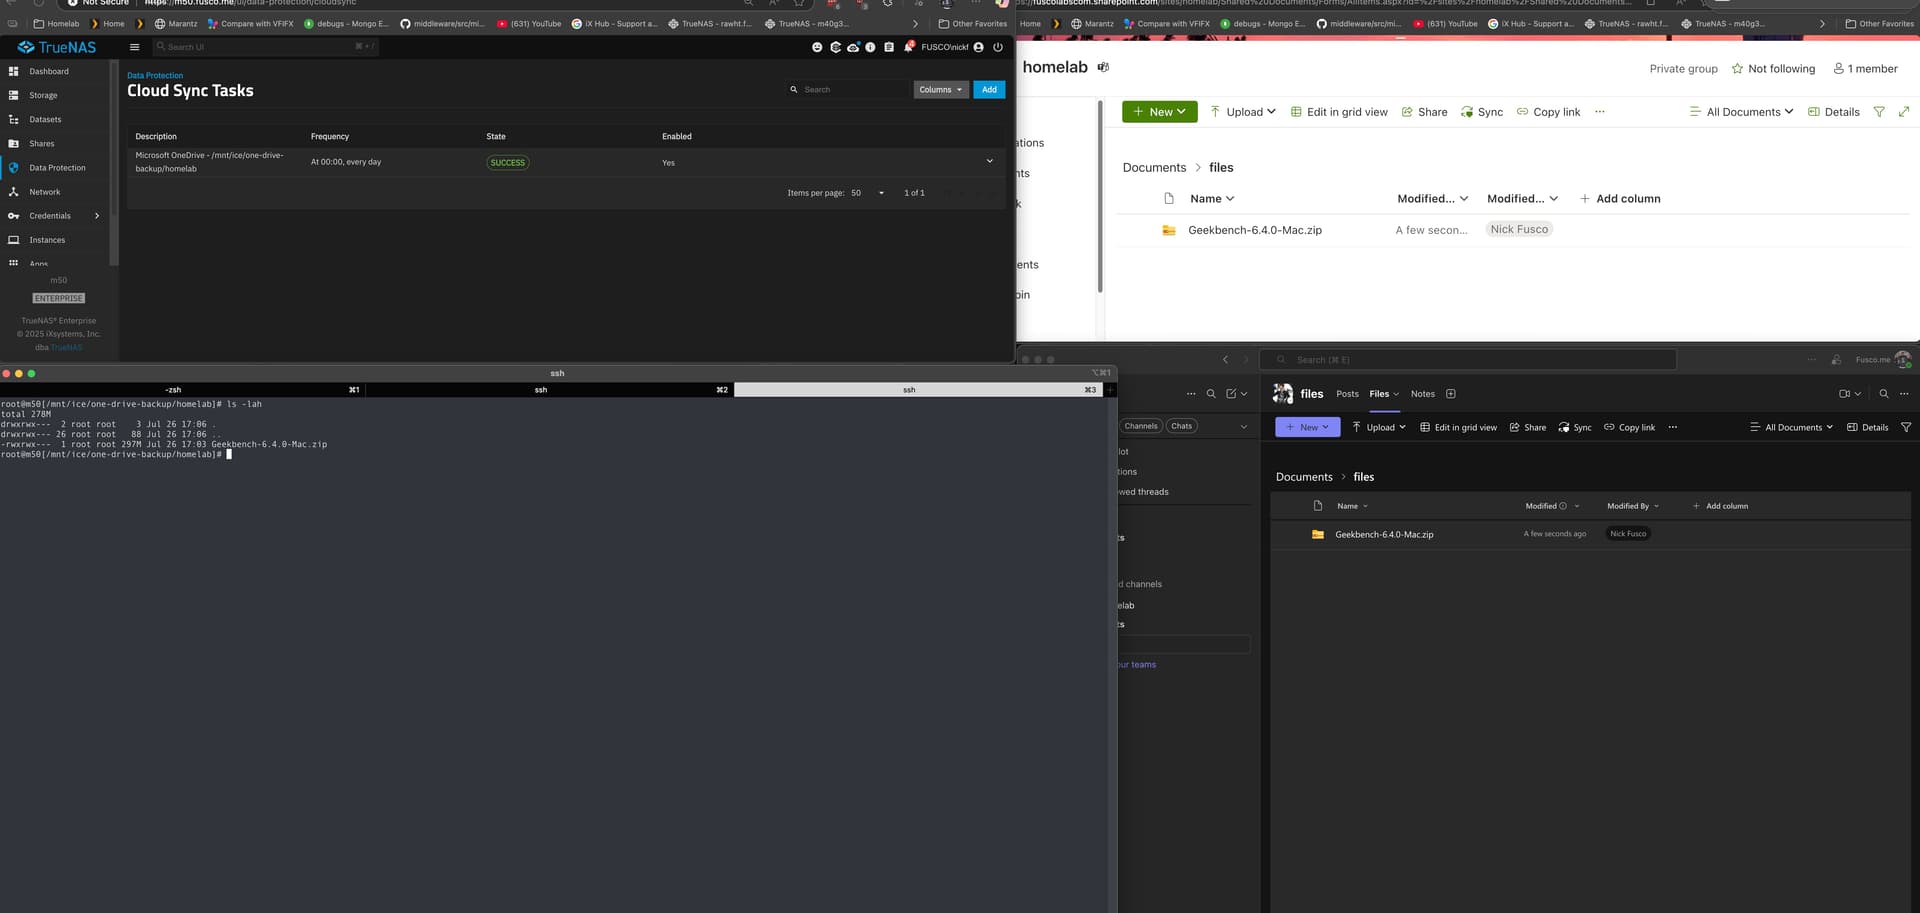Select the third ssh terminal tab
This screenshot has width=1920, height=913.
pos(918,390)
